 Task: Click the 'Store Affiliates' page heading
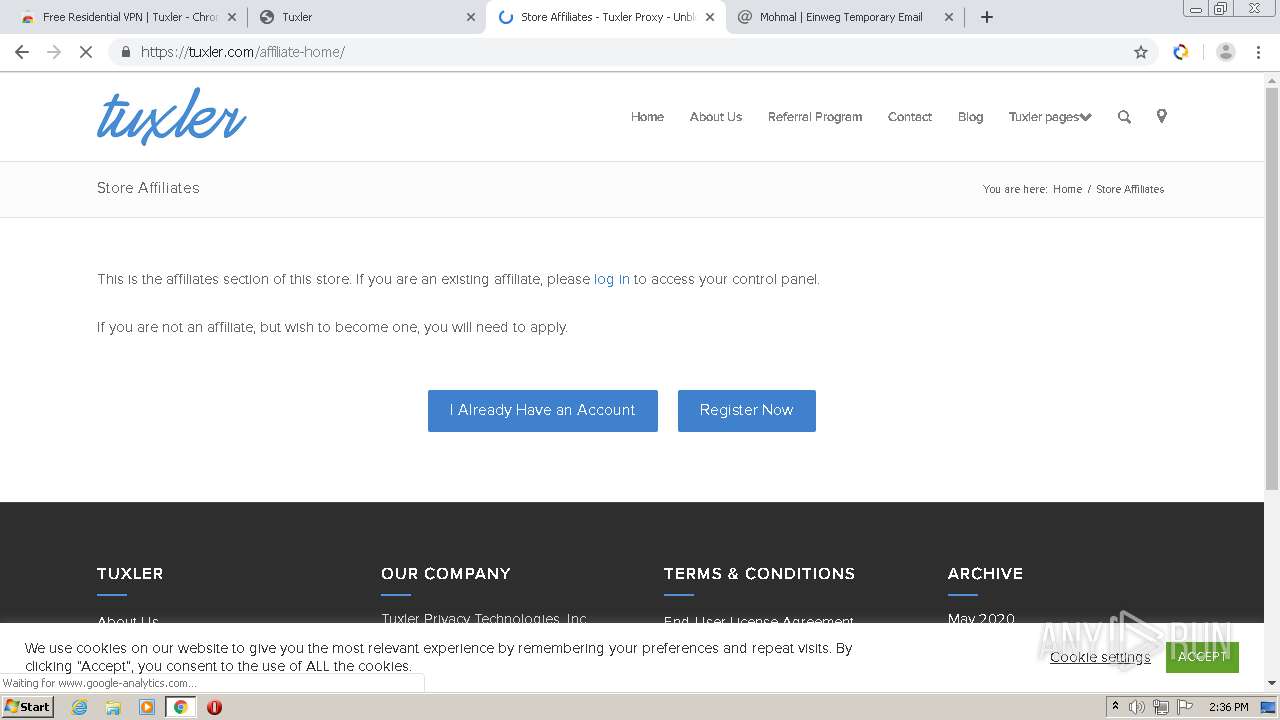tap(148, 188)
